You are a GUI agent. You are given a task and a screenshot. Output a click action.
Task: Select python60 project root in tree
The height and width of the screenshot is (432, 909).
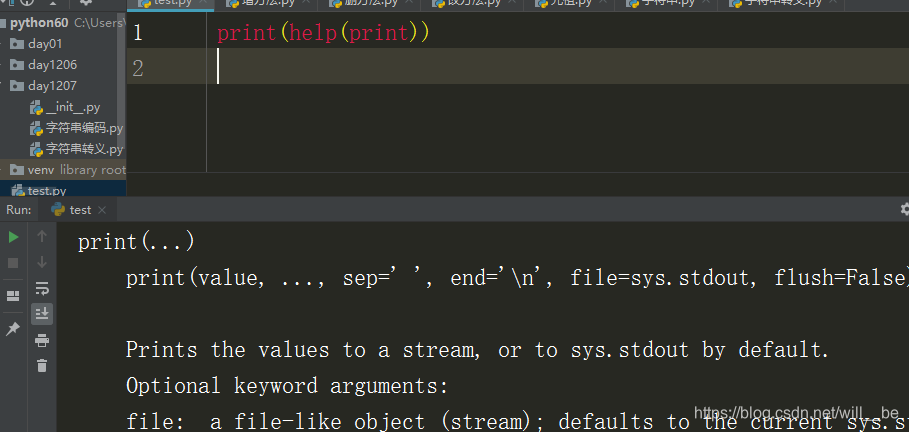click(39, 23)
